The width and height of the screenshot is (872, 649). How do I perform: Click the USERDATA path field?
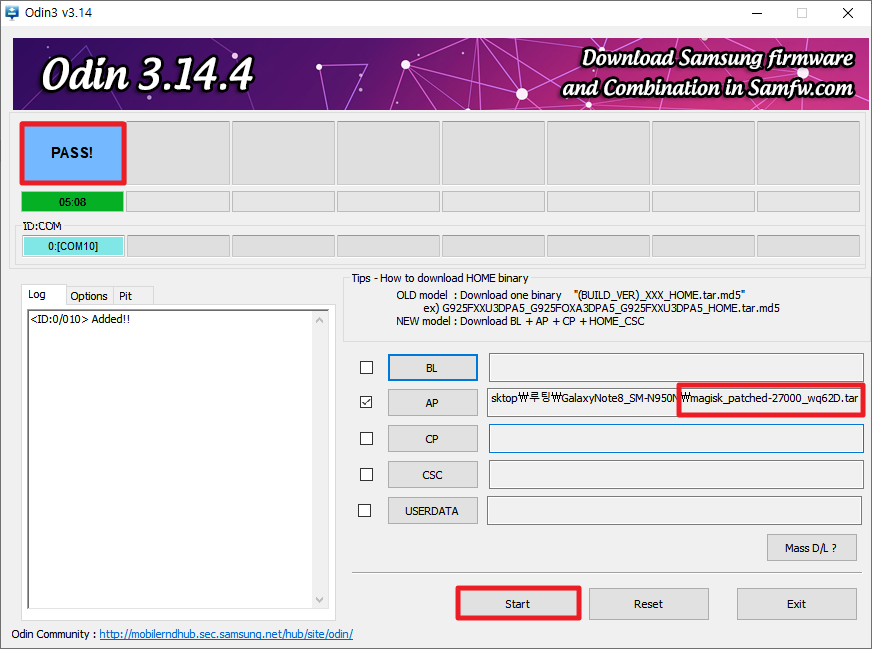[x=675, y=511]
